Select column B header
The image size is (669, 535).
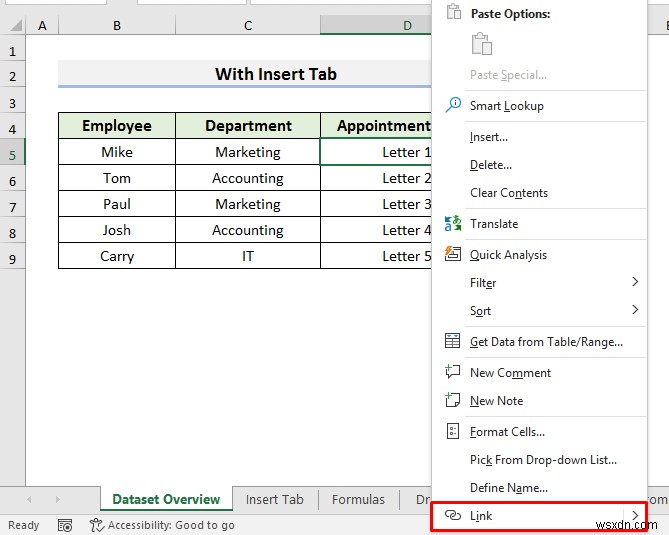pos(117,26)
